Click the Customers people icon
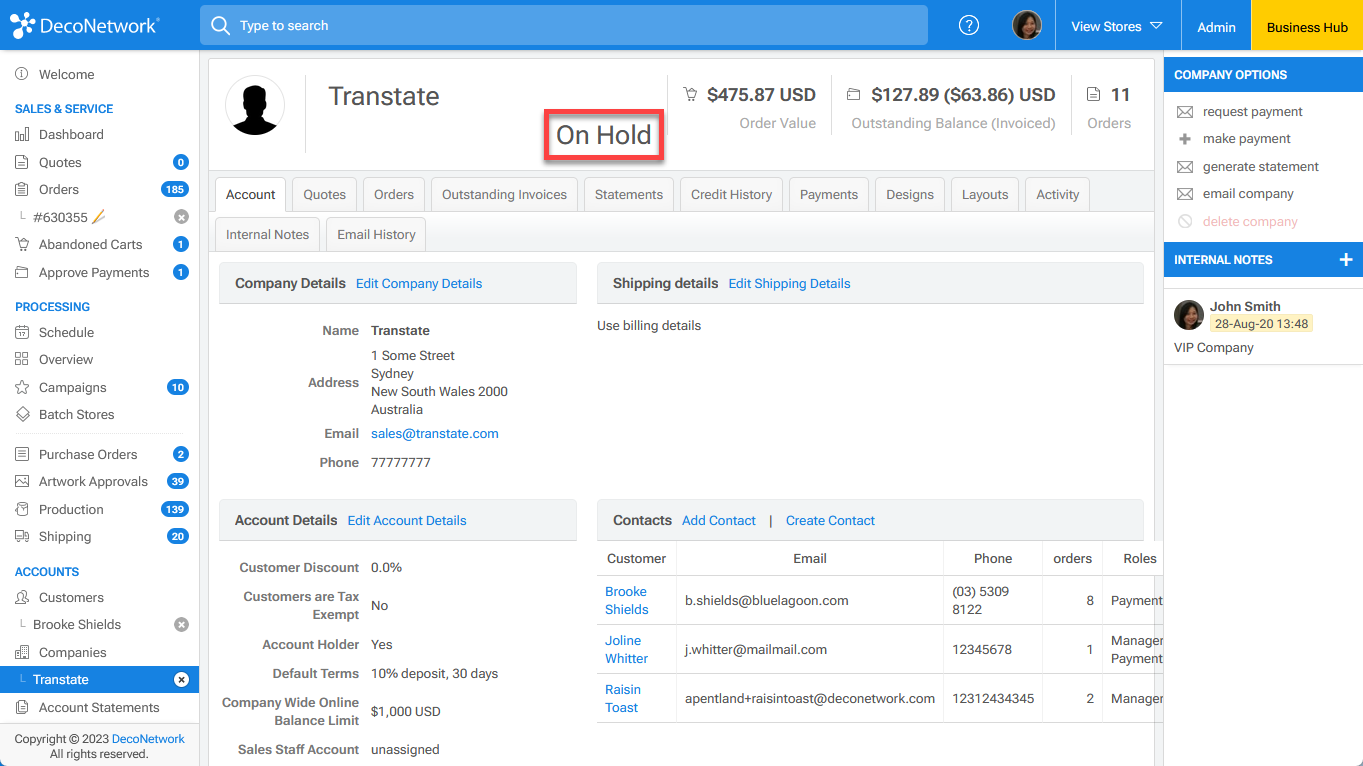1363x766 pixels. coord(22,598)
